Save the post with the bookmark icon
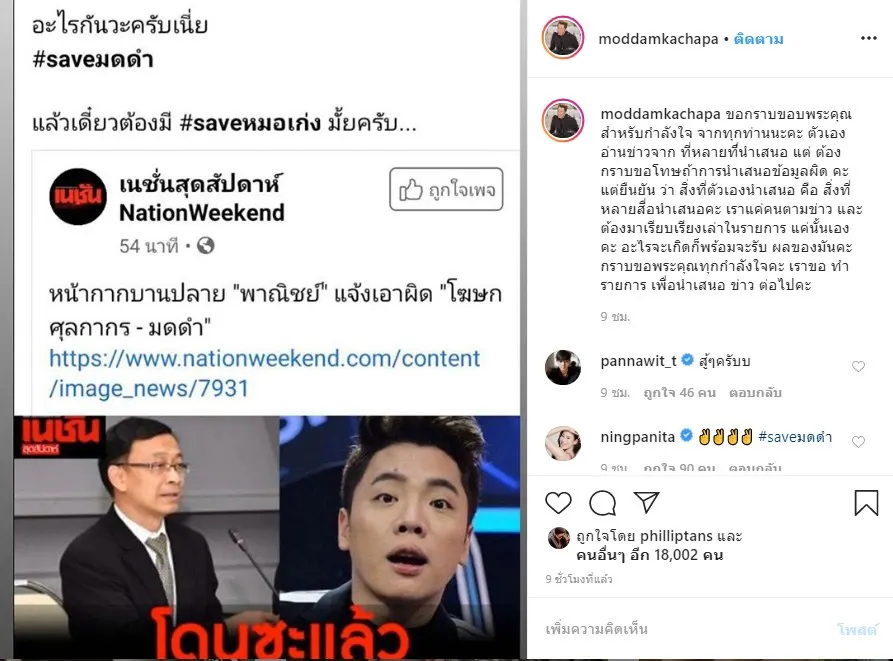The image size is (893, 661). click(866, 503)
